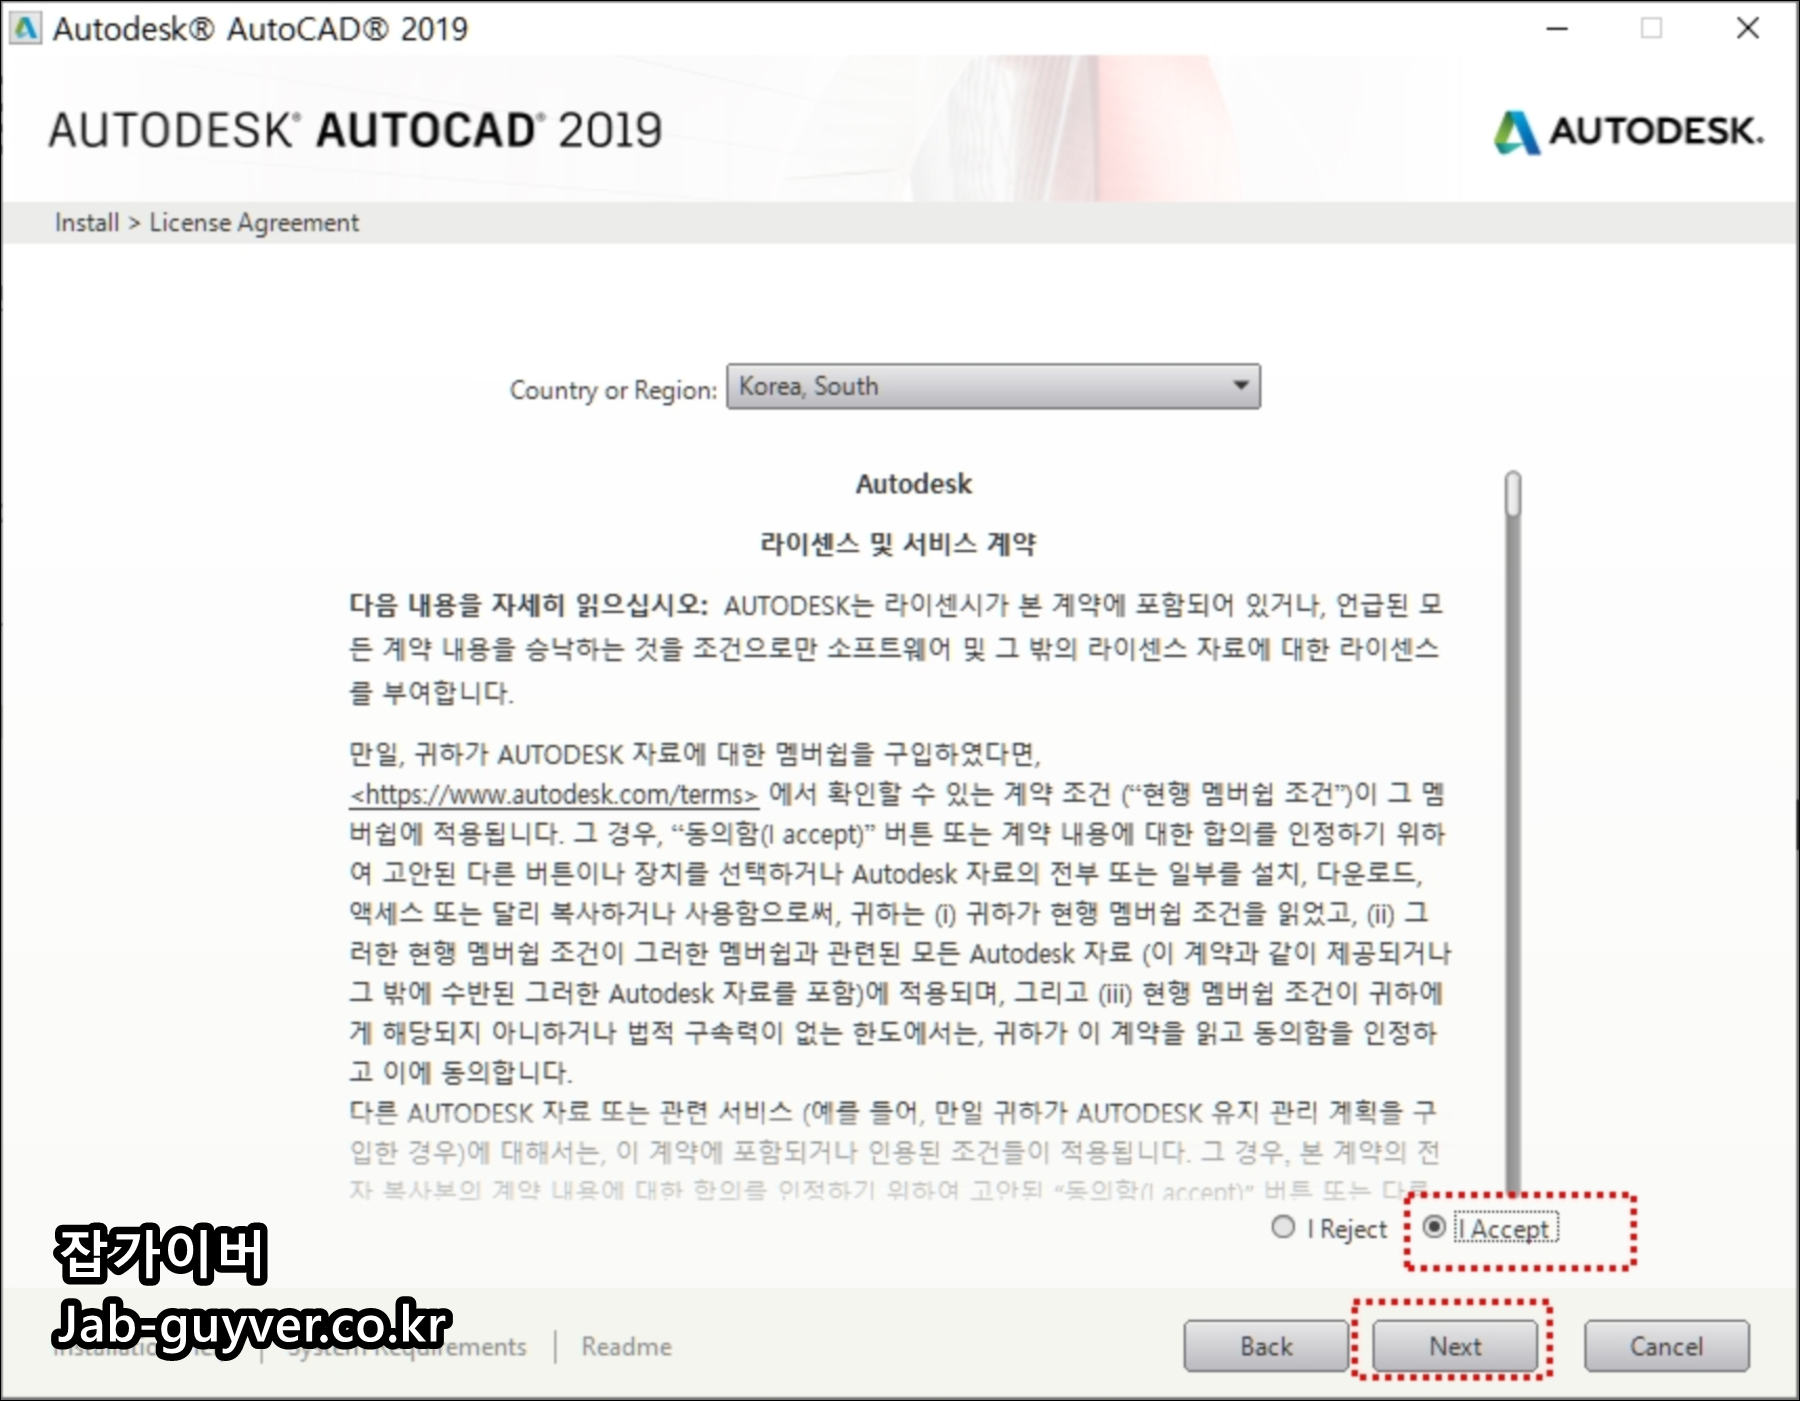Click the Next button
The width and height of the screenshot is (1800, 1401).
click(x=1455, y=1346)
